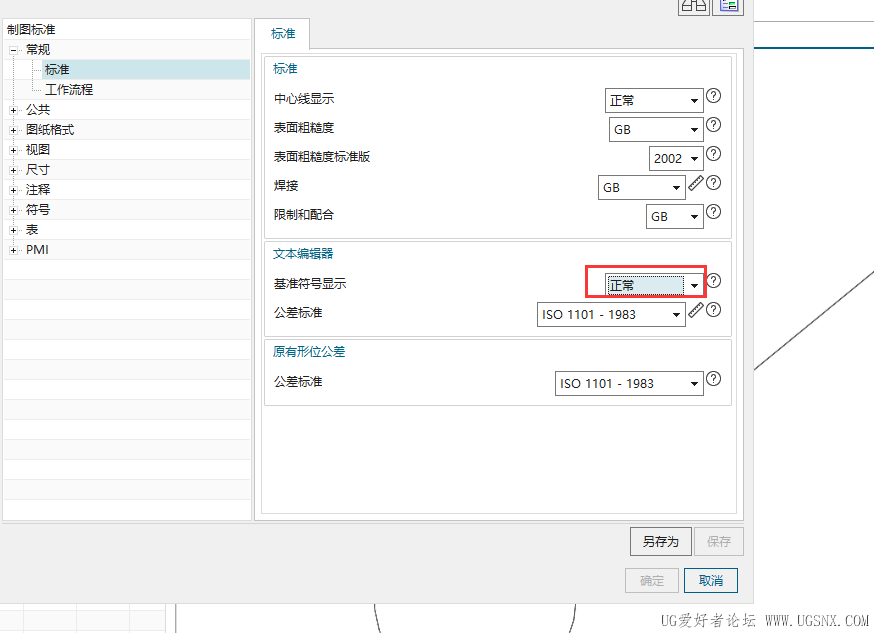
Task: Click the 确定 button
Action: (652, 581)
